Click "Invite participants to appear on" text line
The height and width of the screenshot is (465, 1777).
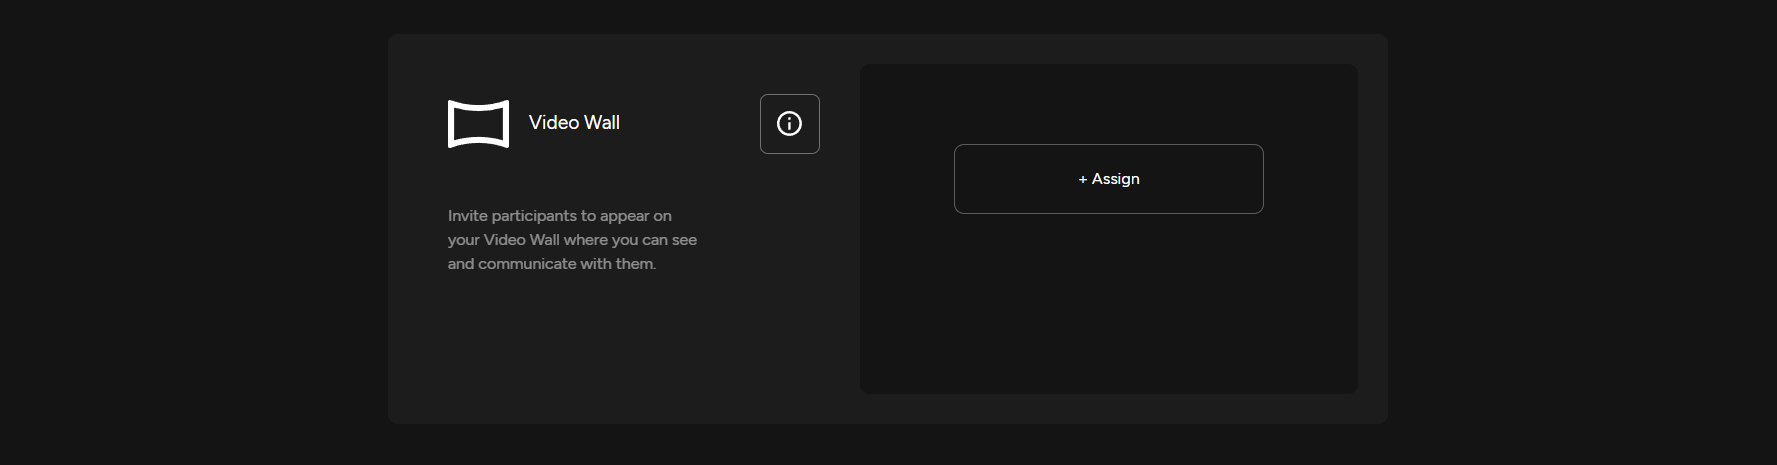[559, 216]
